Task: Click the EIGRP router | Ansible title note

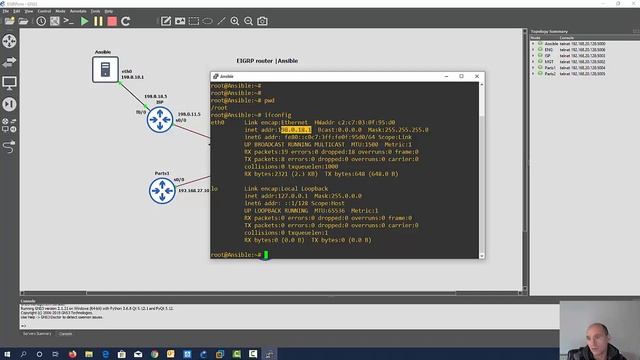Action: coord(267,61)
